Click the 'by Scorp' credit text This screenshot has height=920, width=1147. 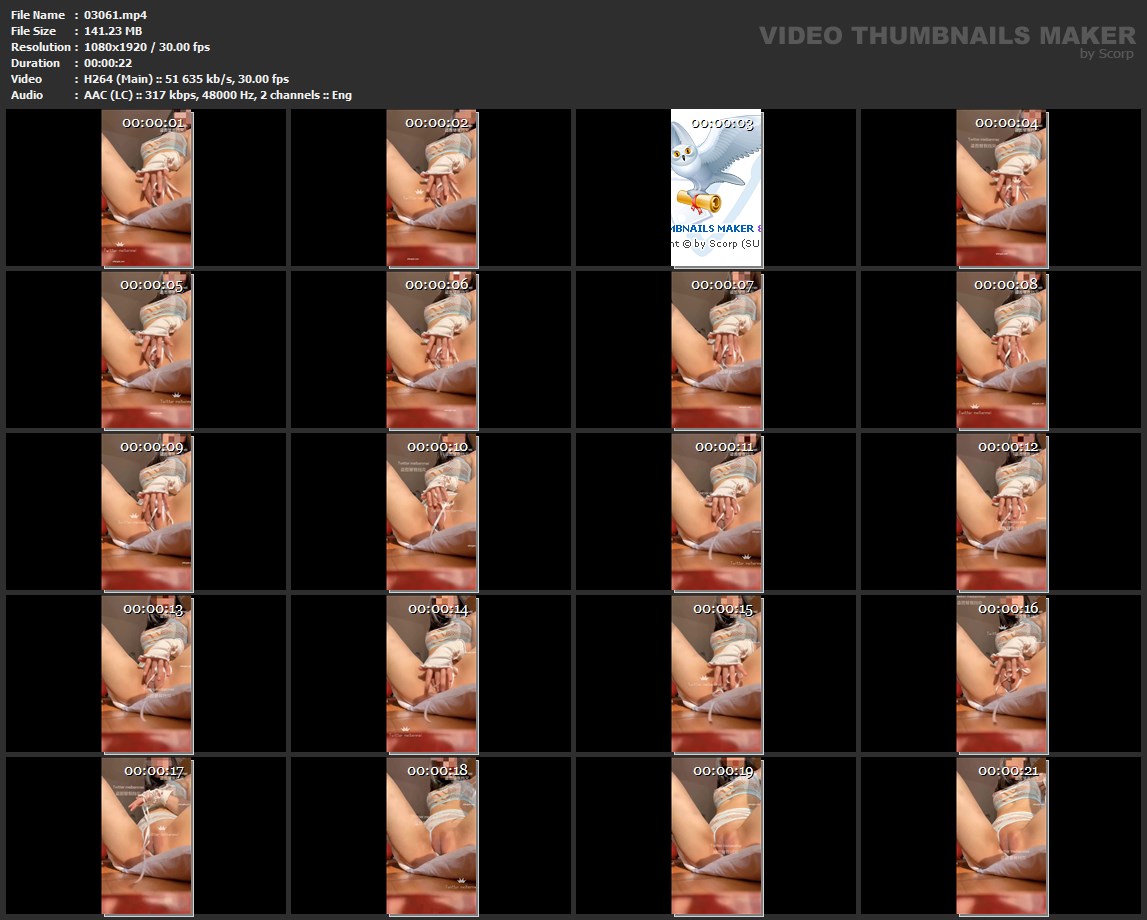pyautogui.click(x=1106, y=54)
